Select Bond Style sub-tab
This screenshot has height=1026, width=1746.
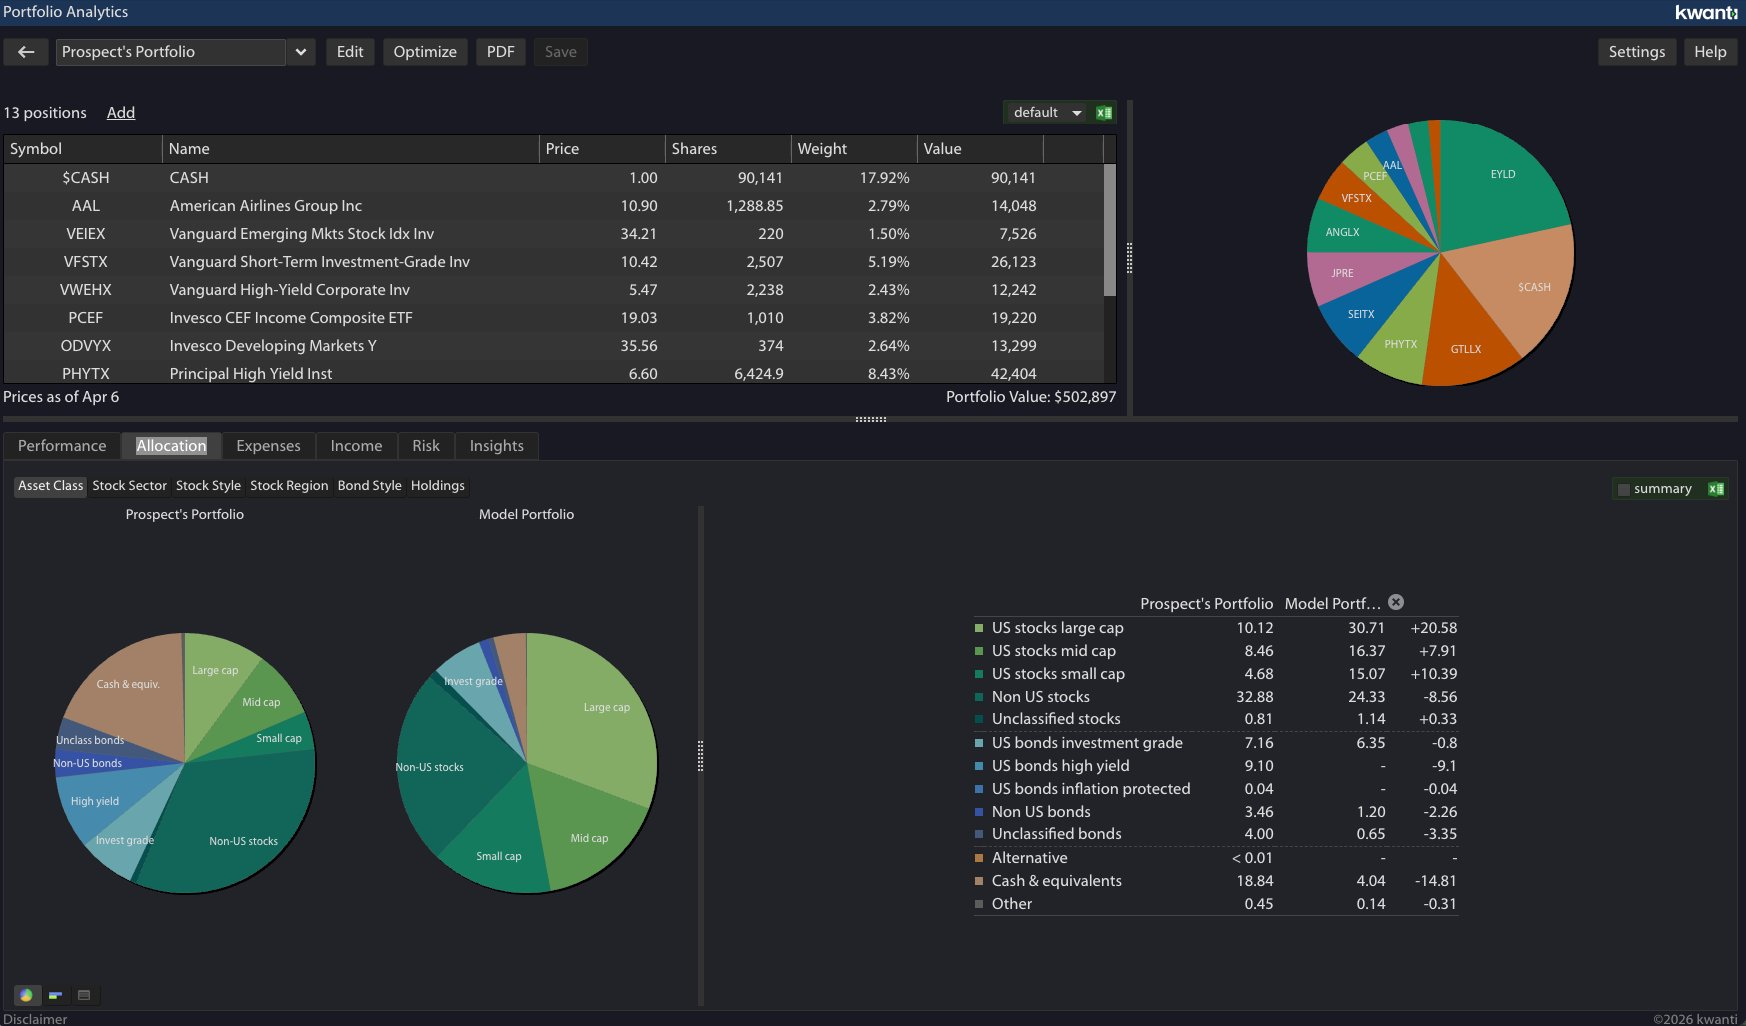(x=370, y=486)
